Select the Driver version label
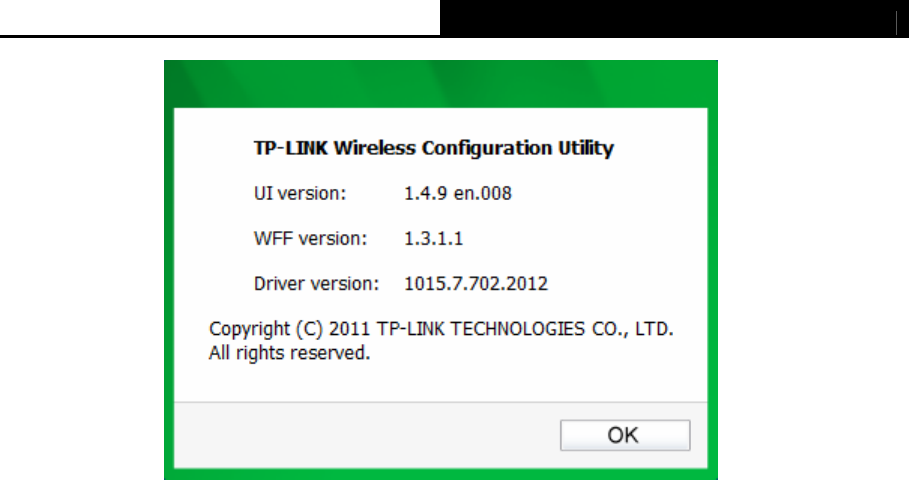909x480 pixels. 316,283
